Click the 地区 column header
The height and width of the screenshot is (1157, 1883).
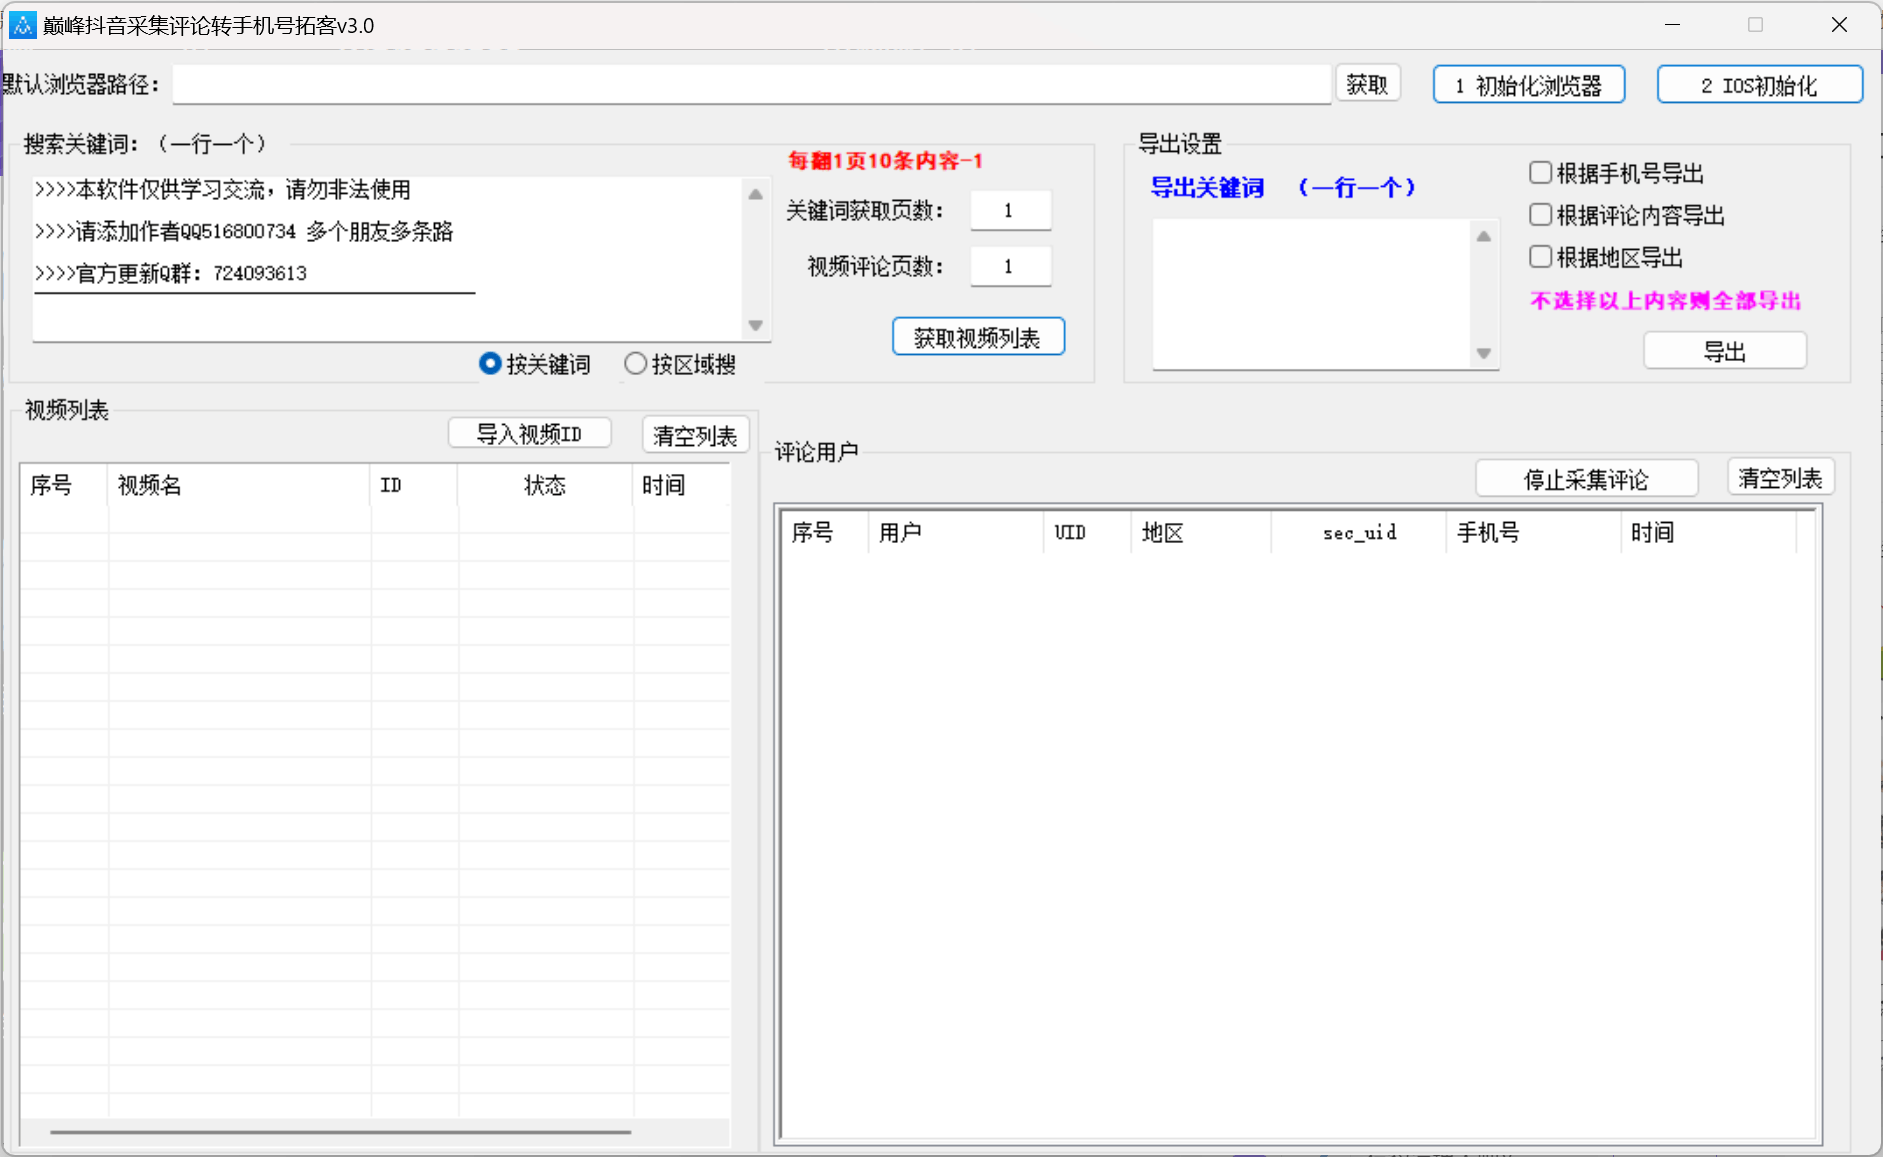pyautogui.click(x=1201, y=533)
